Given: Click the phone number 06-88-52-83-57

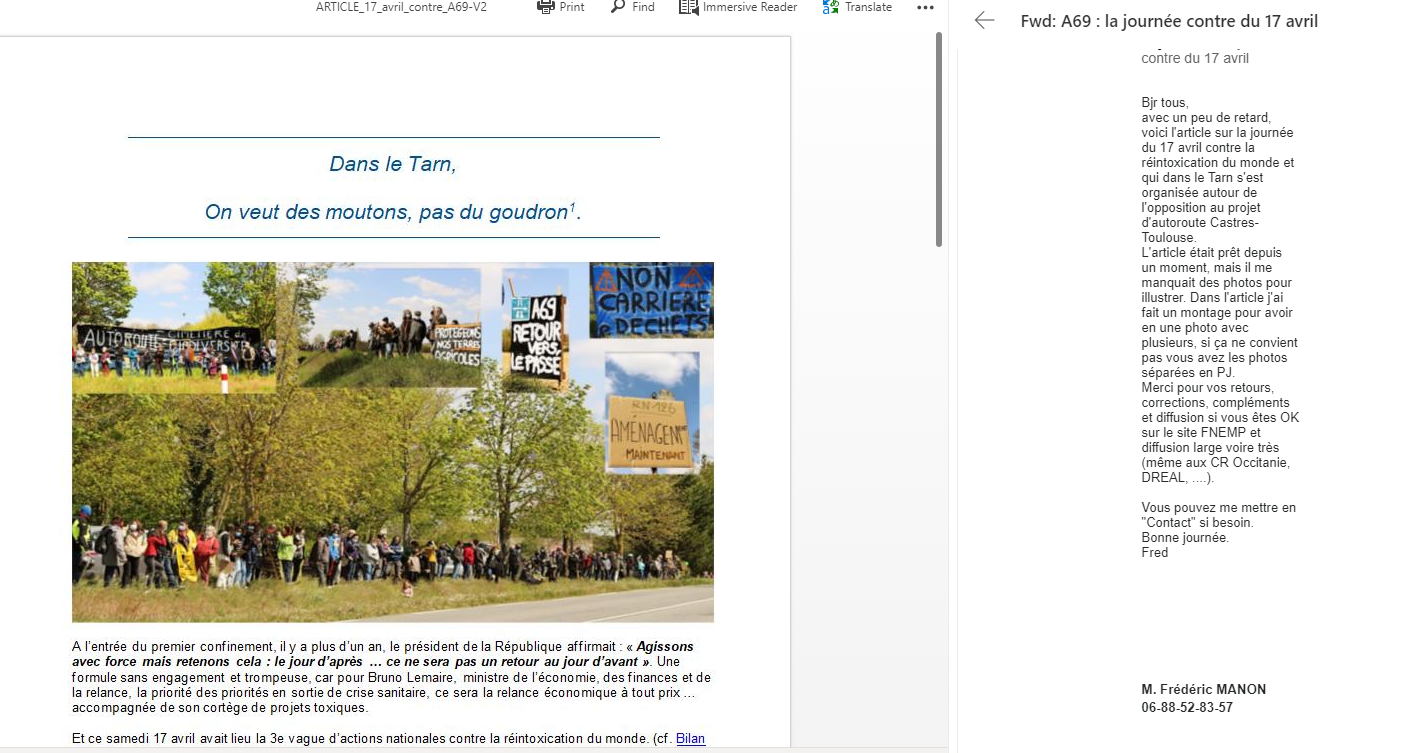Looking at the screenshot, I should pos(1187,708).
